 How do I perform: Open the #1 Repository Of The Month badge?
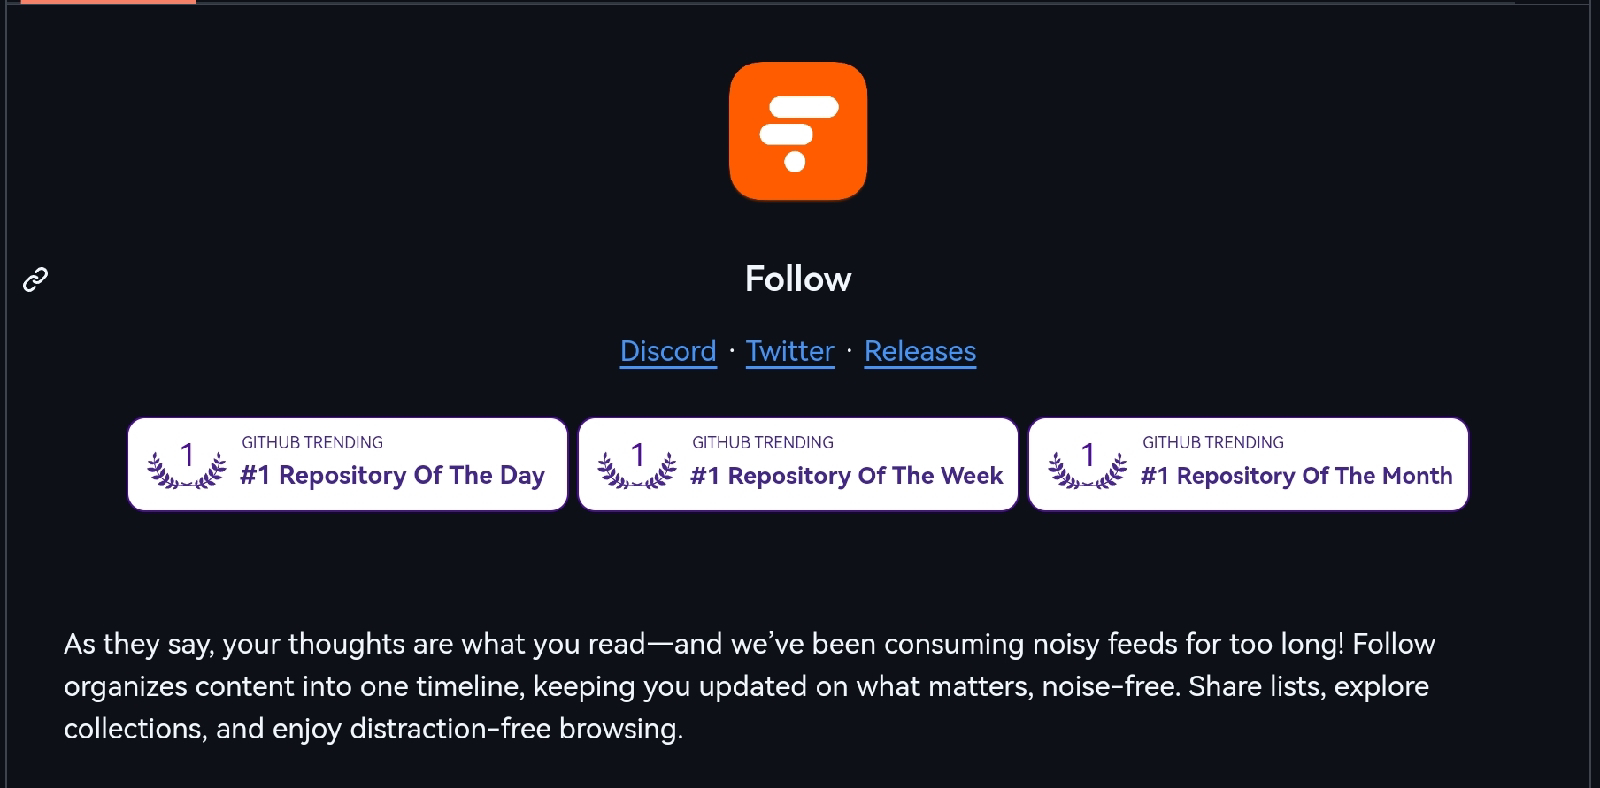tap(1248, 464)
